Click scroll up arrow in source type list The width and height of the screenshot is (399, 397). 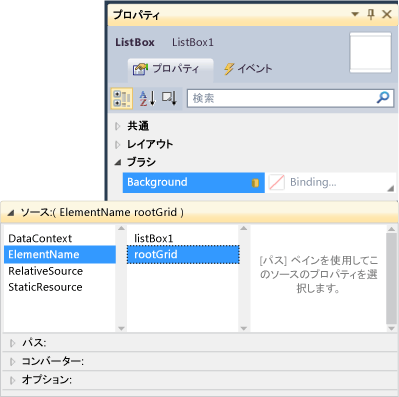click(x=121, y=228)
